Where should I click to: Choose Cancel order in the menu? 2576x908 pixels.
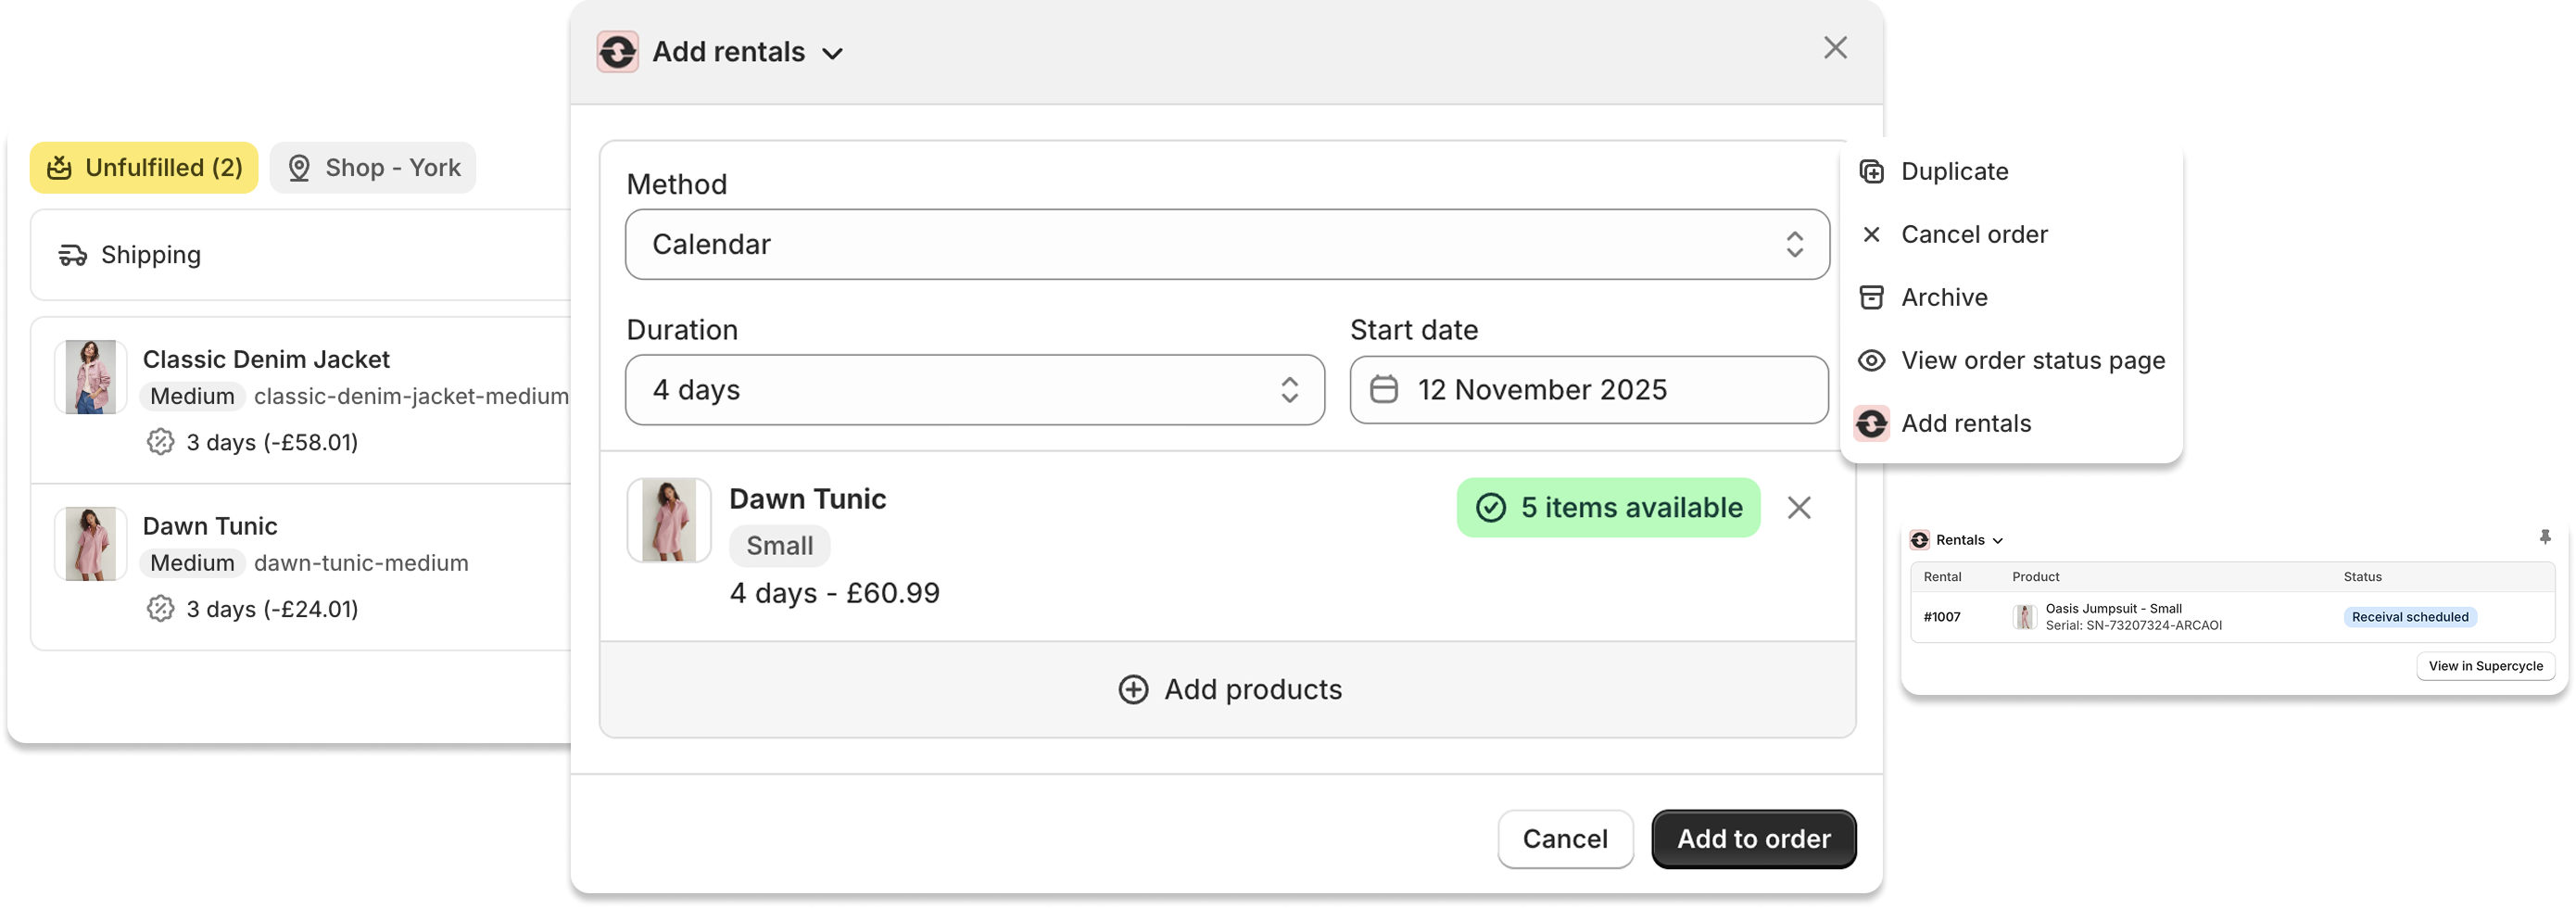point(1974,234)
